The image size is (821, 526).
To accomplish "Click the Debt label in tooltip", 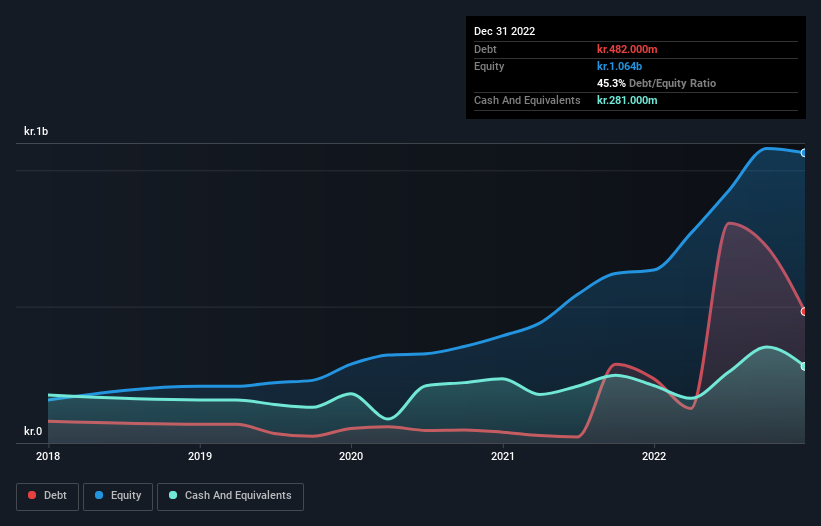I will tap(485, 49).
